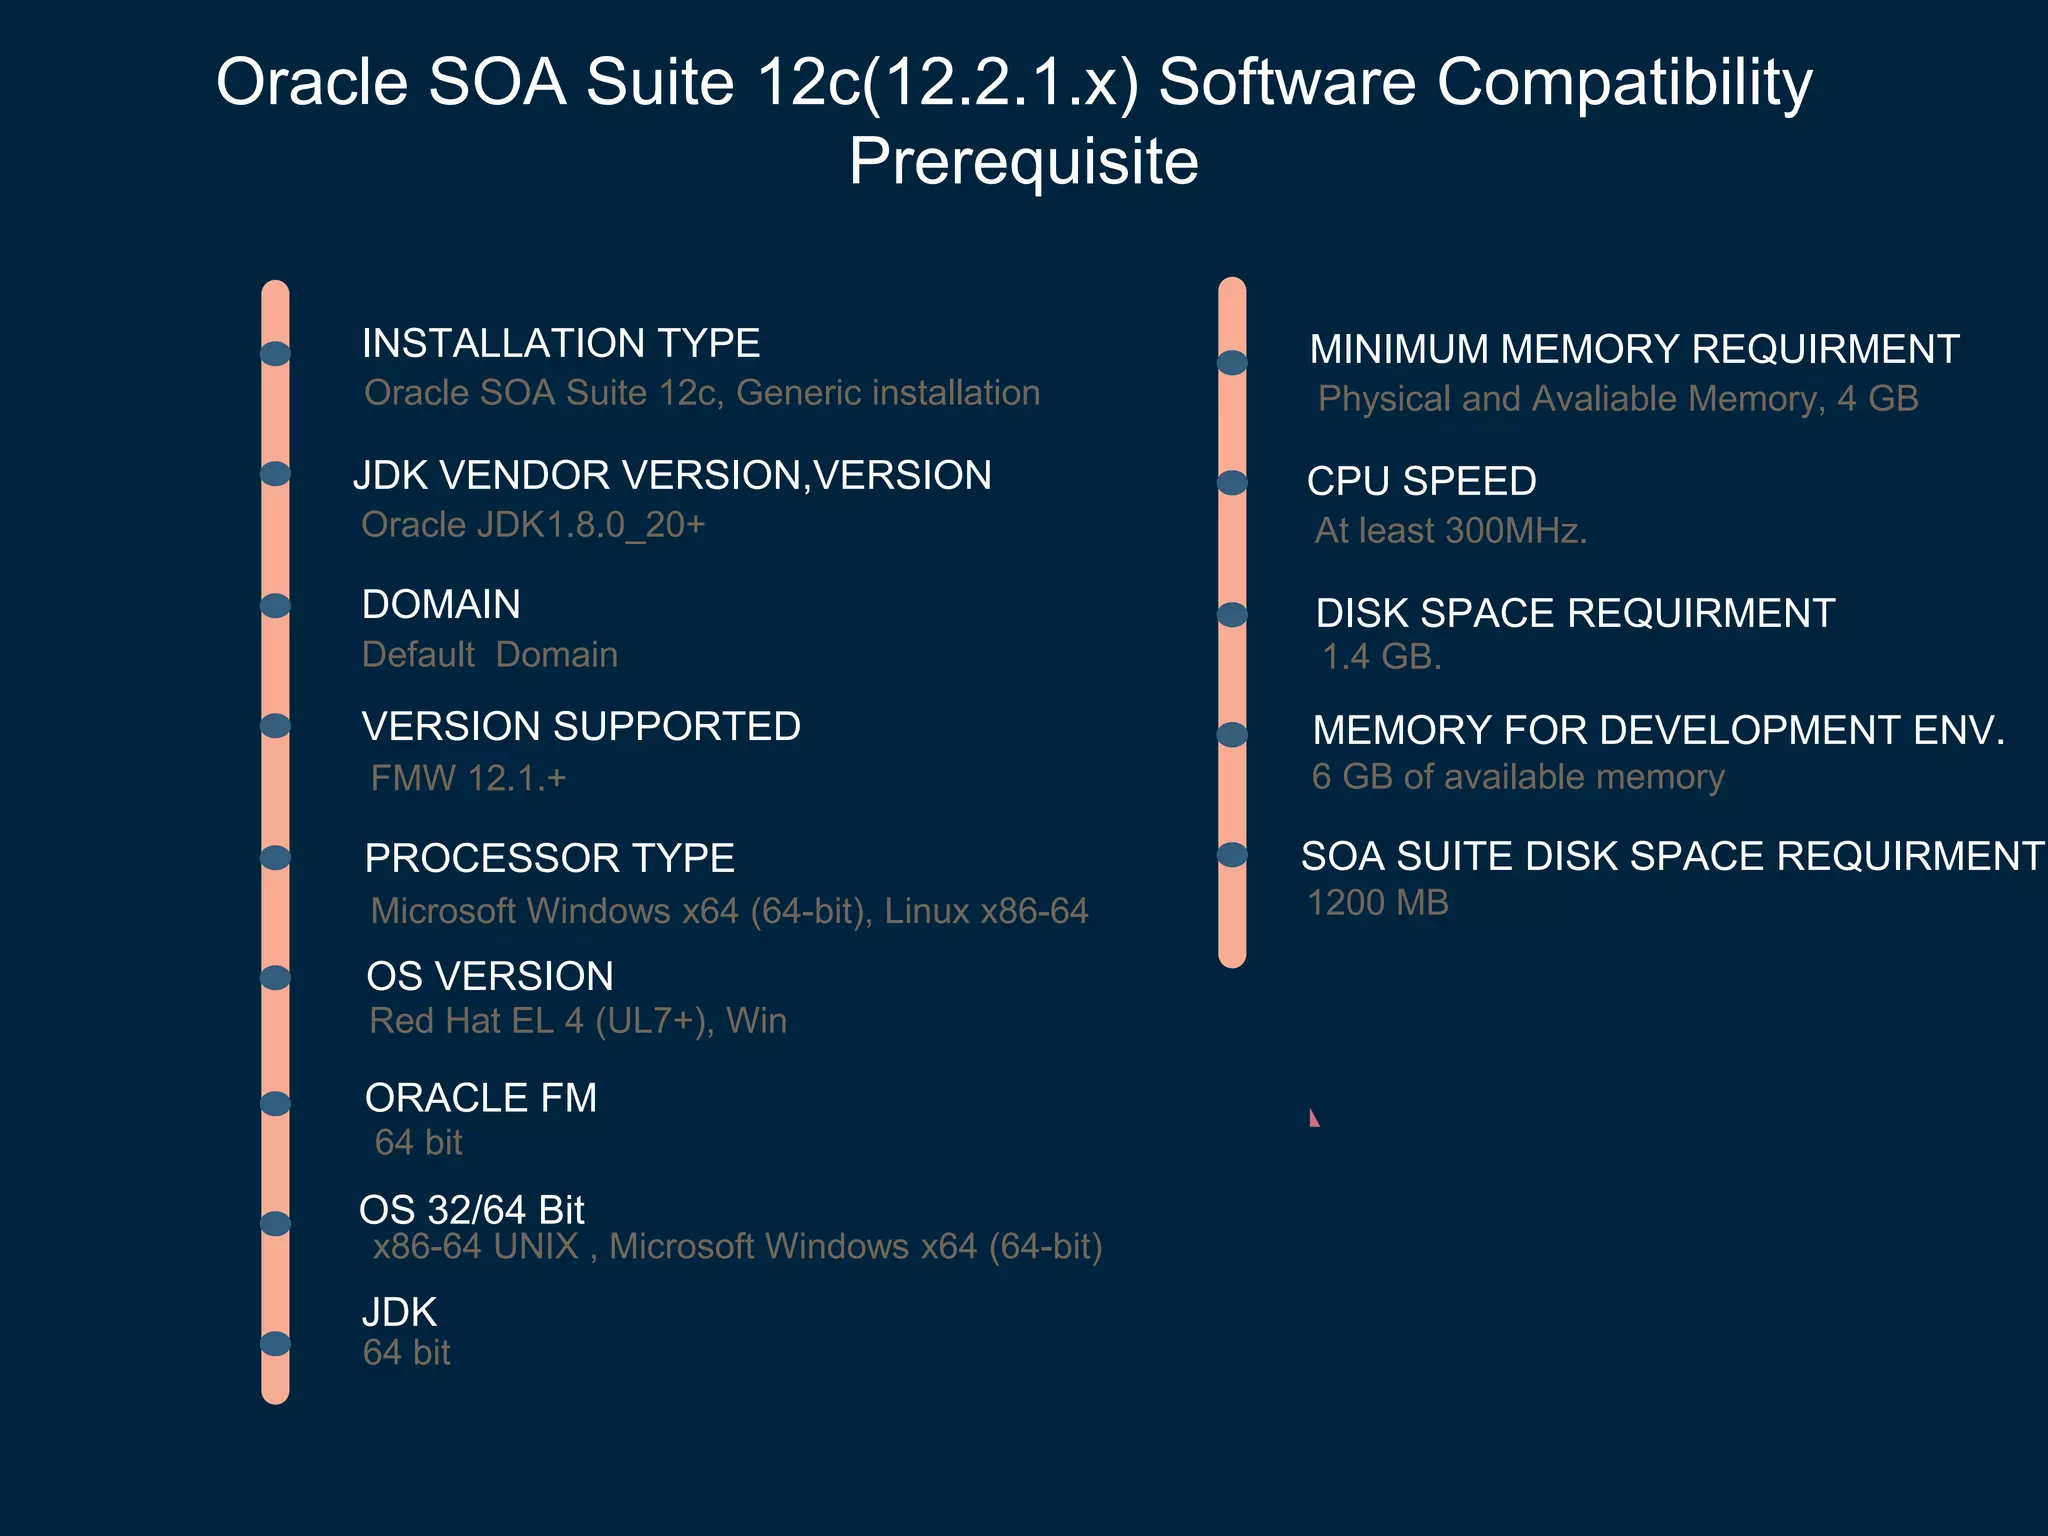Select 'SOA SUITE DISK SPACE REQUIRMENT' heading
Screen dimensions: 2048x1536
tap(1672, 857)
